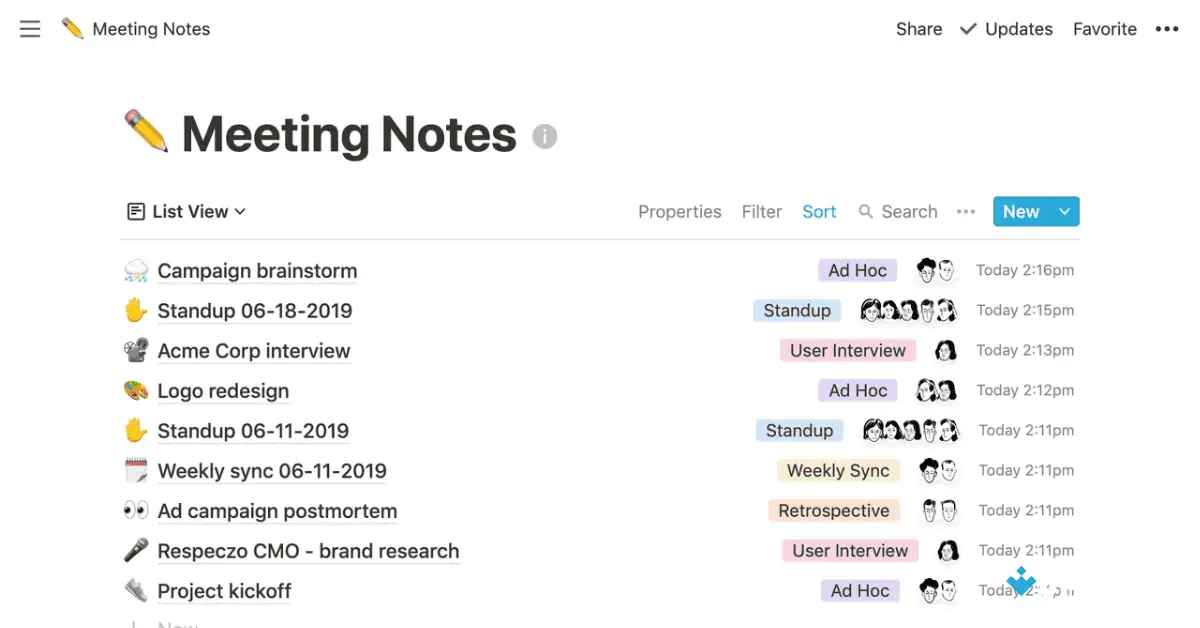The image size is (1200, 628).
Task: Click the blue New button
Action: tap(1020, 211)
